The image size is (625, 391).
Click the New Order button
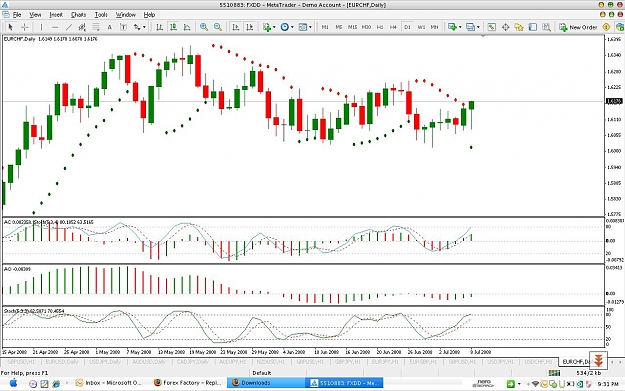click(578, 27)
